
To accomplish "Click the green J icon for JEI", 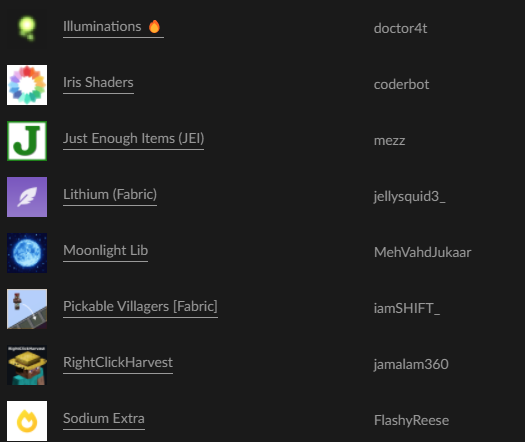I will tap(27, 141).
